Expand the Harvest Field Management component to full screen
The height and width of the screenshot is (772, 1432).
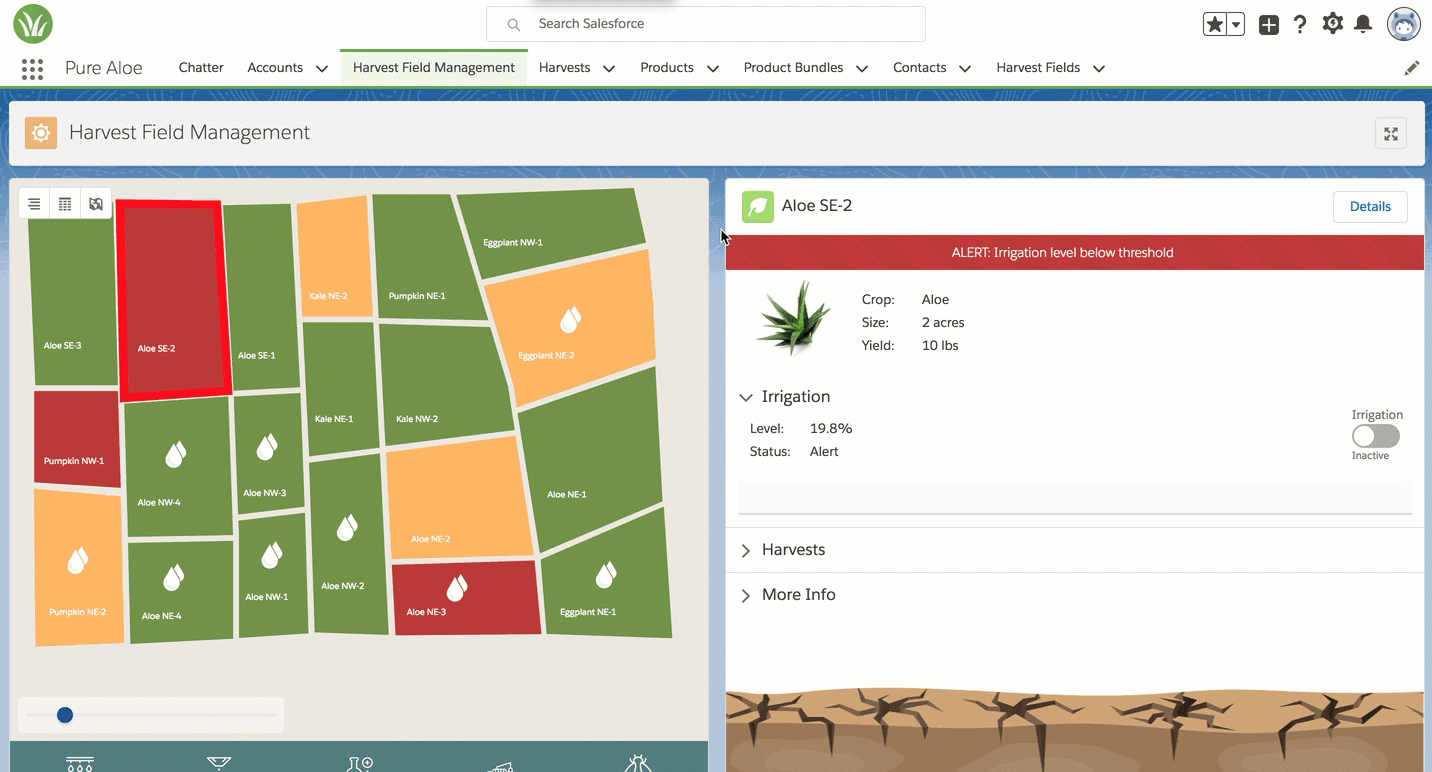[1390, 133]
